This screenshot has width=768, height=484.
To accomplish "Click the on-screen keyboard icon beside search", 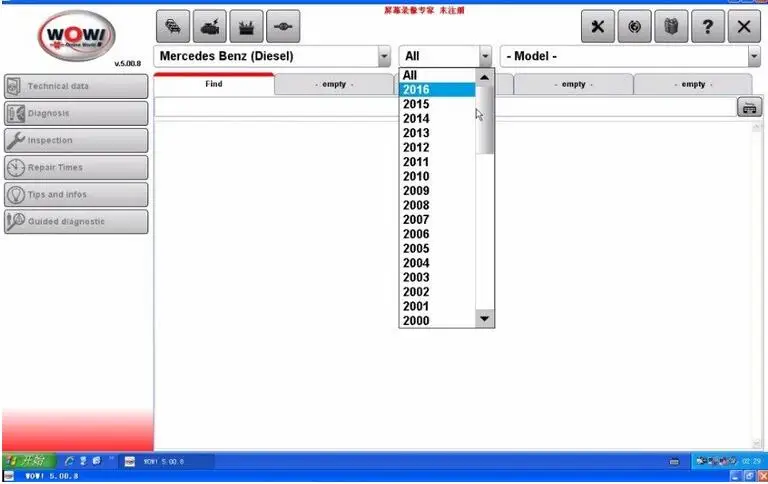I will click(749, 107).
